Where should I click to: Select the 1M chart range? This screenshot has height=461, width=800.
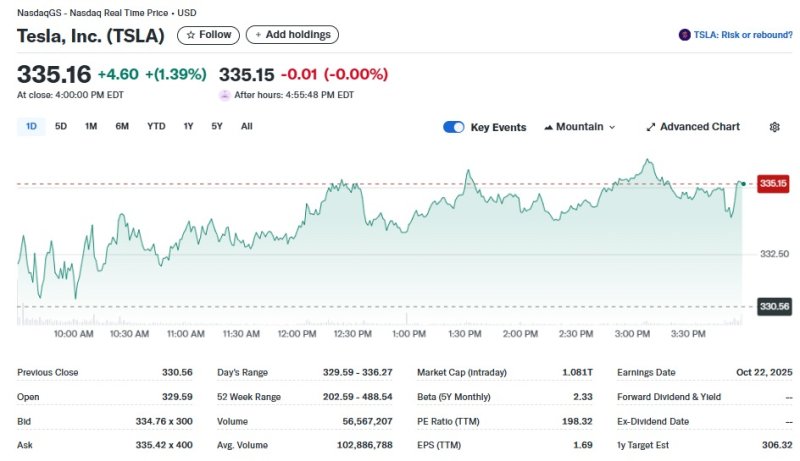(91, 126)
